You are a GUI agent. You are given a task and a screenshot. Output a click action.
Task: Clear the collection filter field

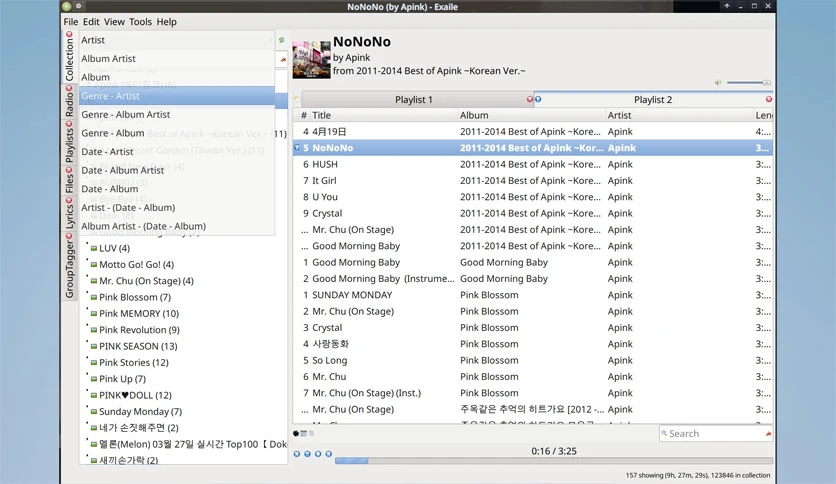(283, 59)
